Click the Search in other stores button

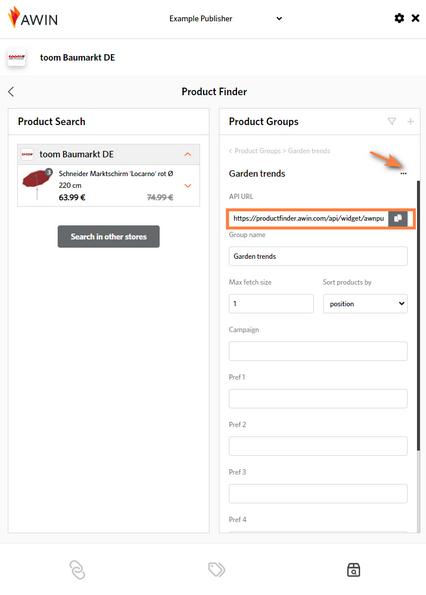(108, 236)
